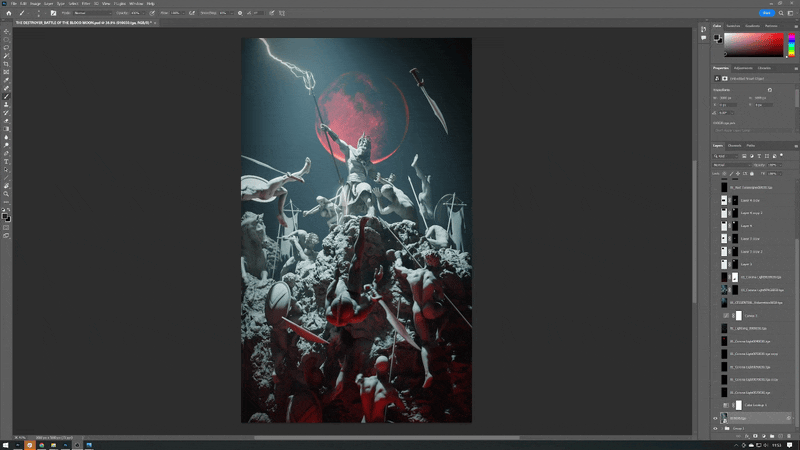Delete layer with trash icon
Viewport: 800px width, 450px height.
click(788, 436)
